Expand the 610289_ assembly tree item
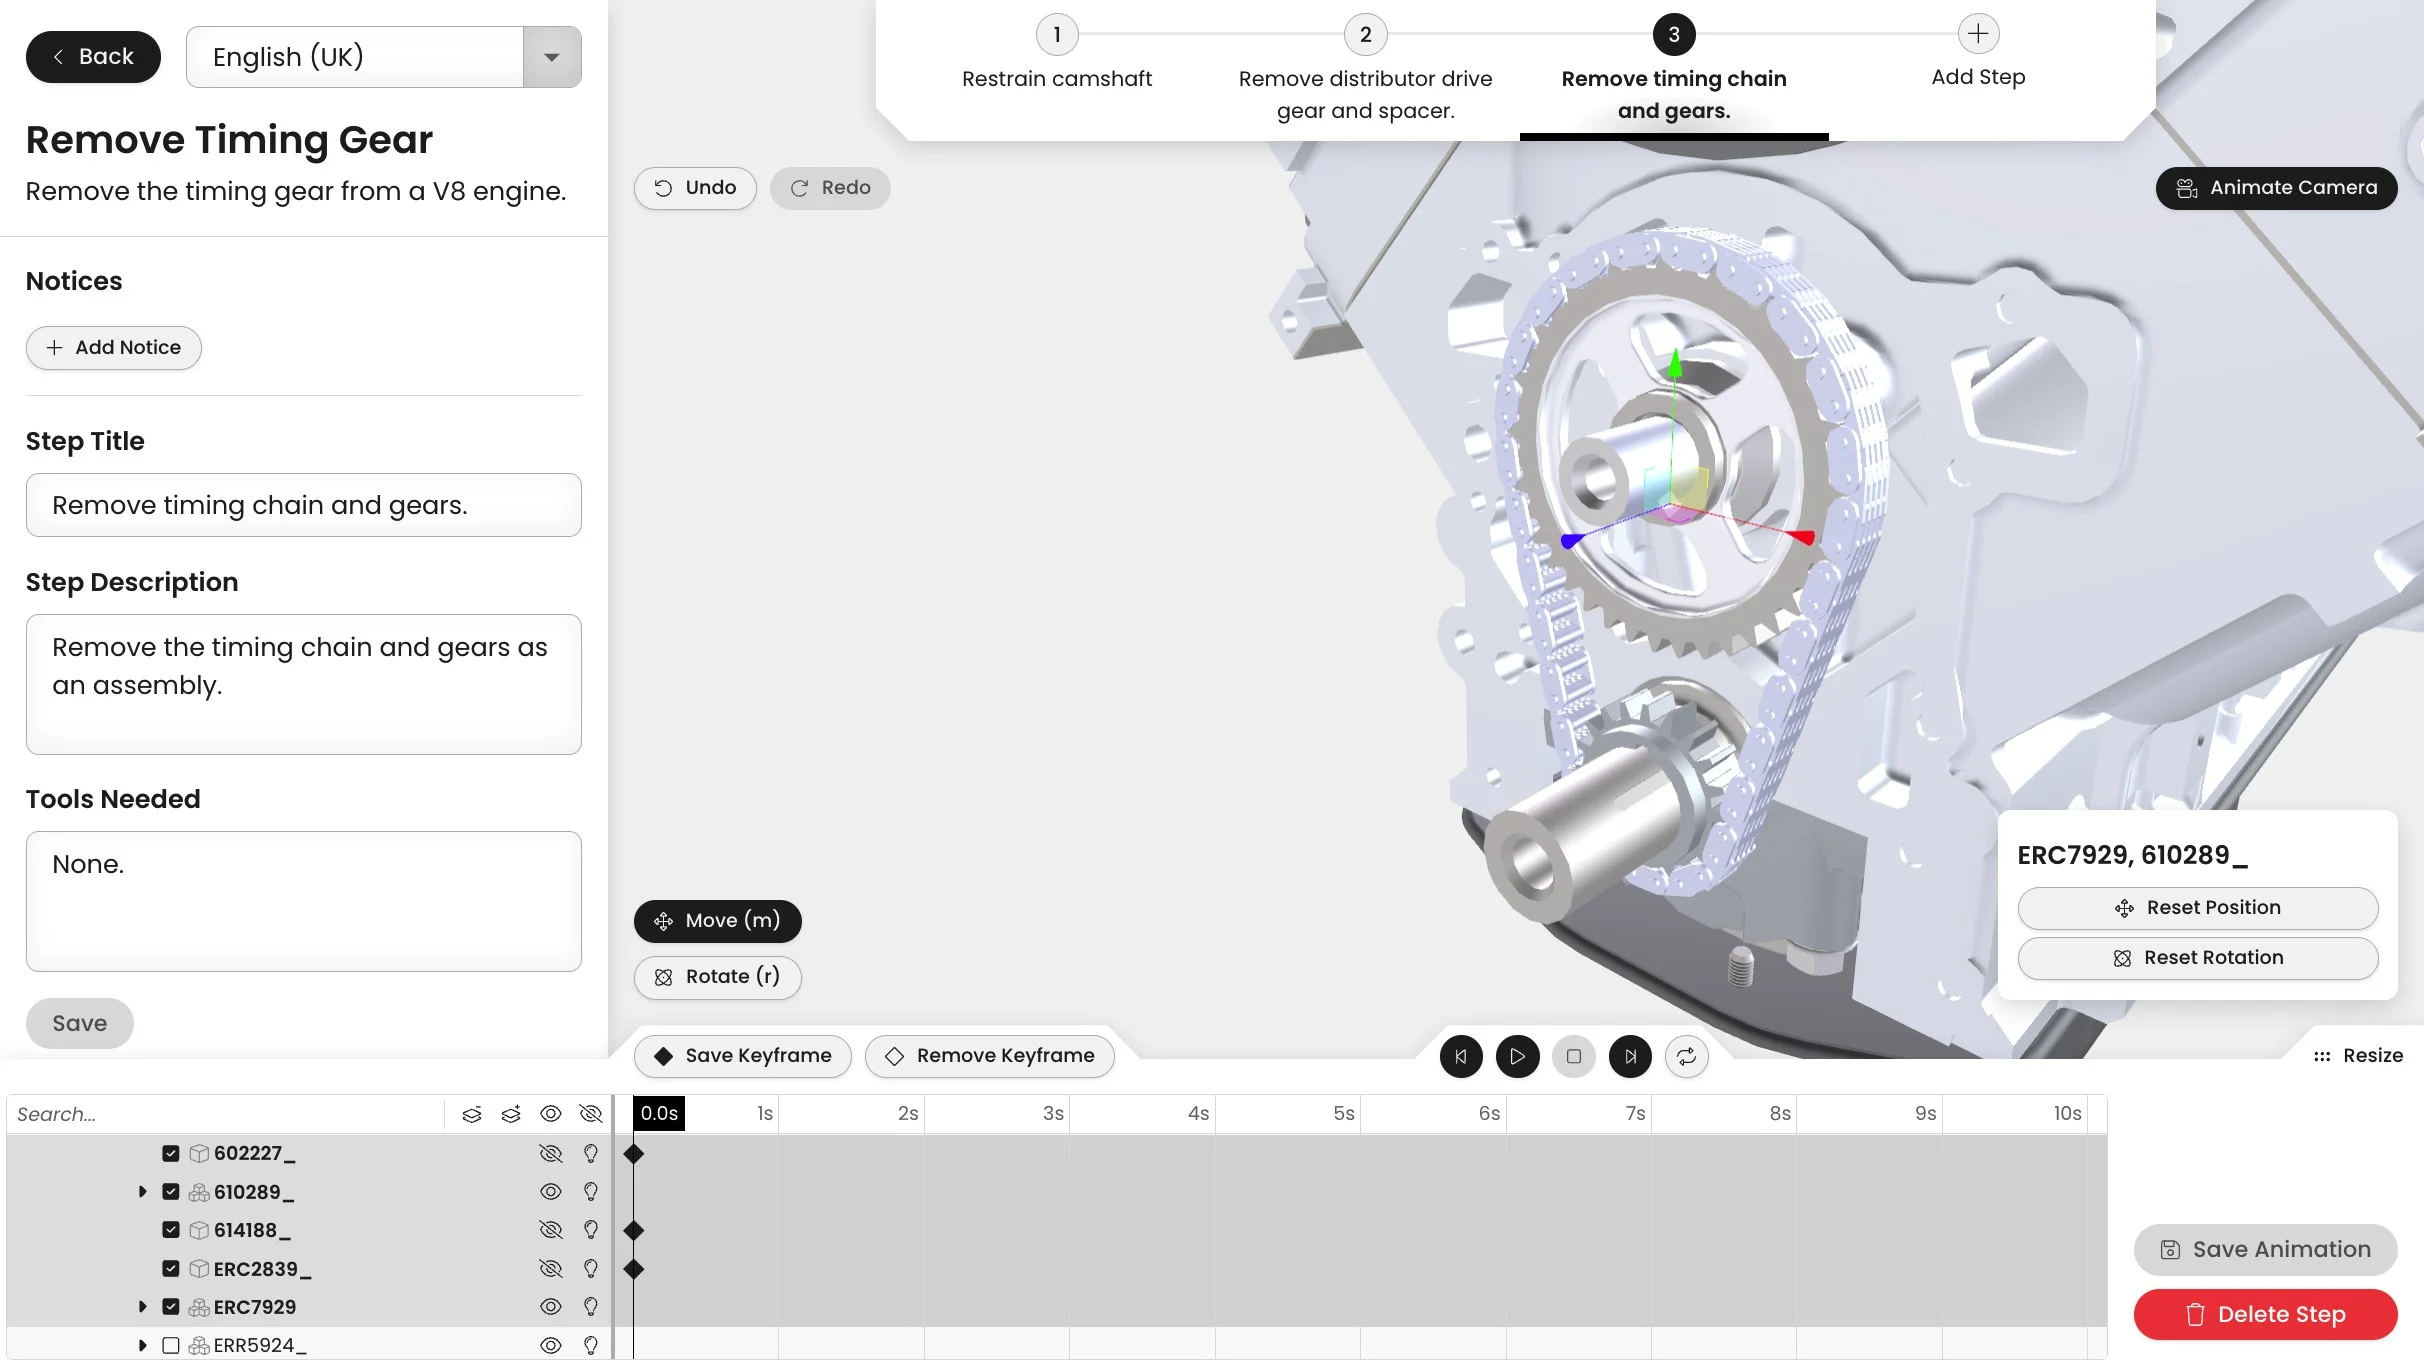Screen dimensions: 2424x1366 (142, 1192)
